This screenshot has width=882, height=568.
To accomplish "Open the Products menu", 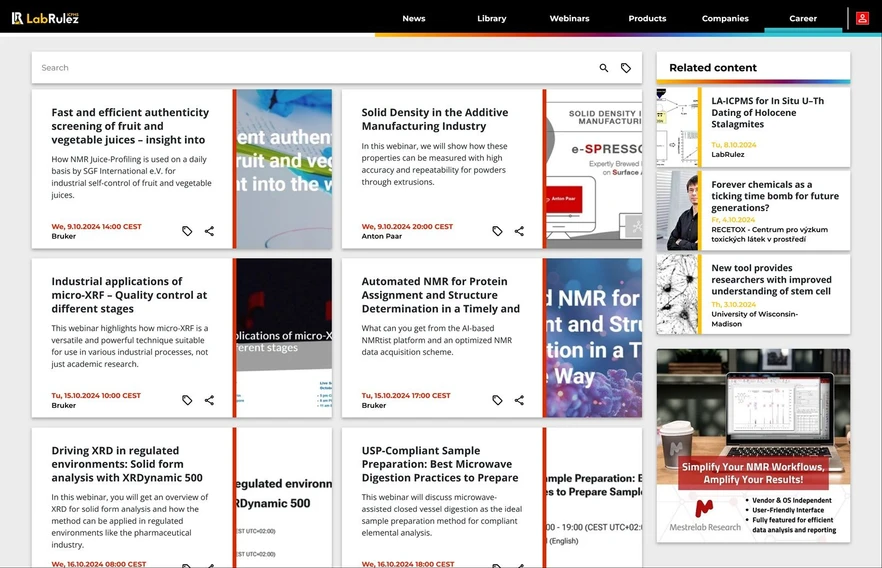I will pos(647,19).
